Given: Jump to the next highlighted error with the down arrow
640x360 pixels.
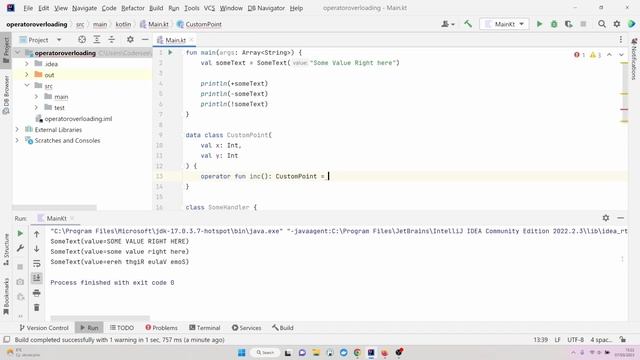Looking at the screenshot, I should pyautogui.click(x=621, y=55).
